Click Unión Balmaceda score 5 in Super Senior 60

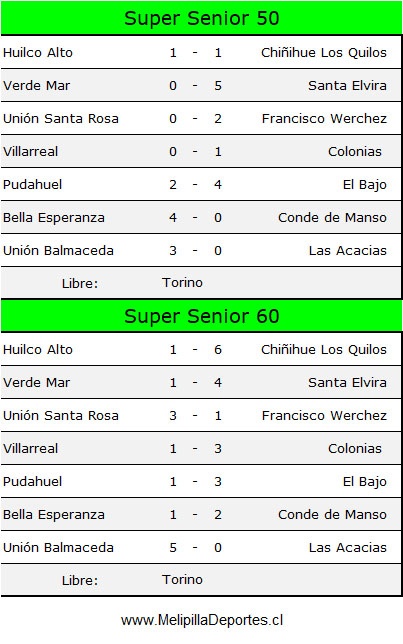(173, 547)
